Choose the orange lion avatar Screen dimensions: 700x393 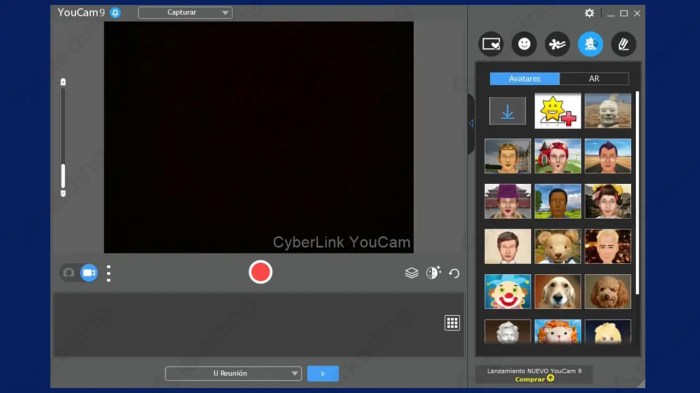558,331
